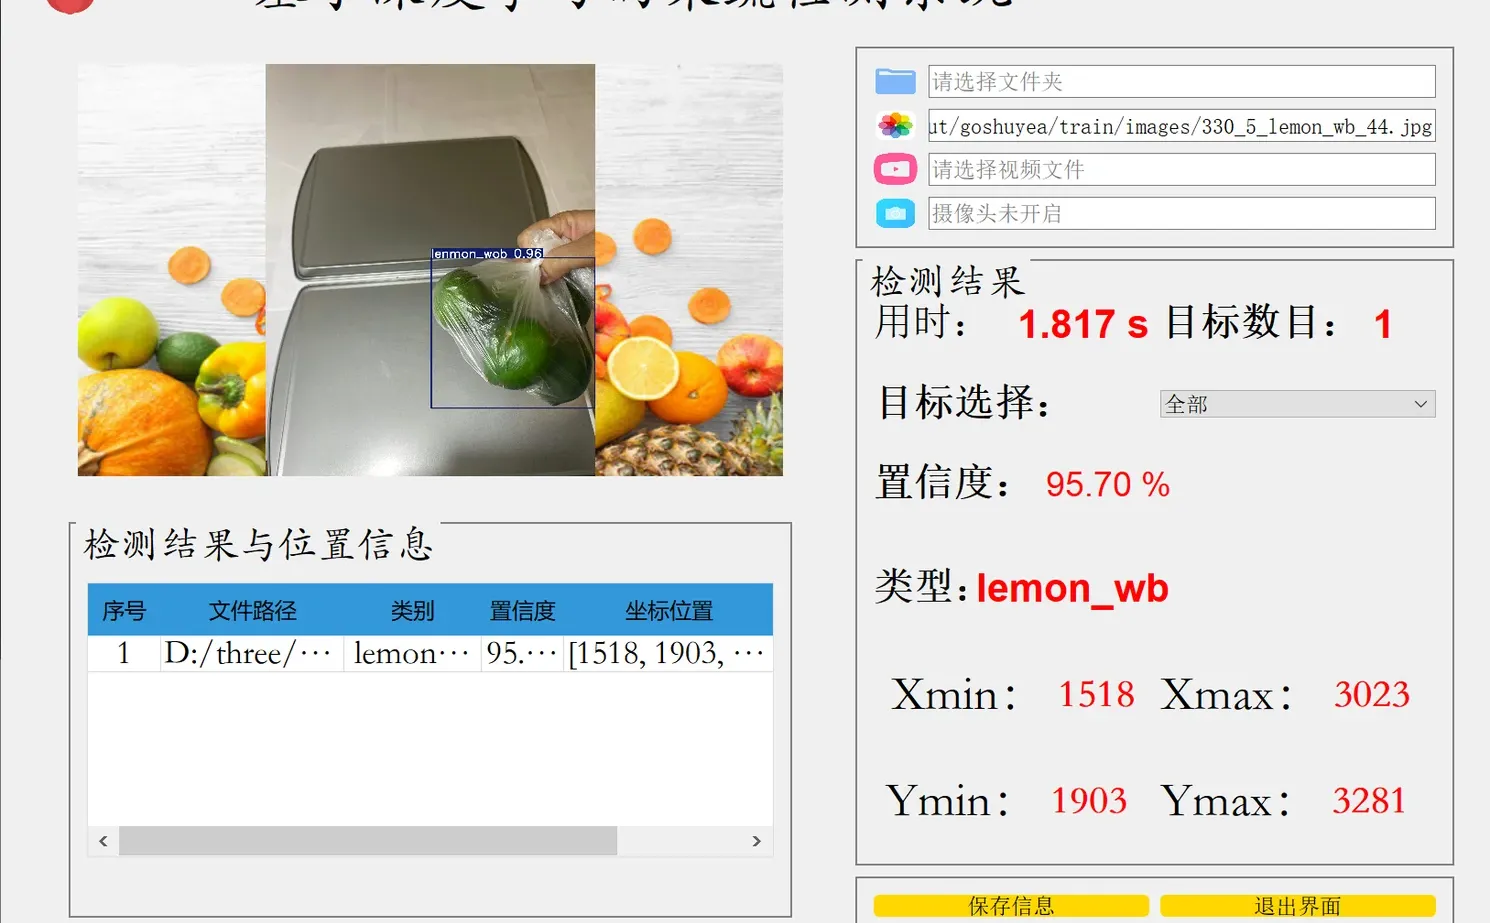Click the folder selection icon
Viewport: 1490px width, 923px height.
pos(895,81)
